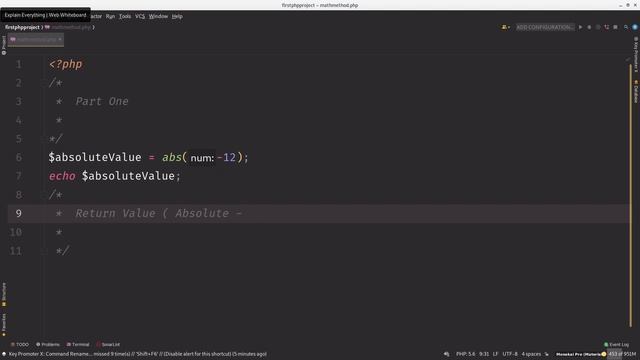Click the num: parameter hint
Image resolution: width=640 pixels, height=360 pixels.
pos(202,158)
